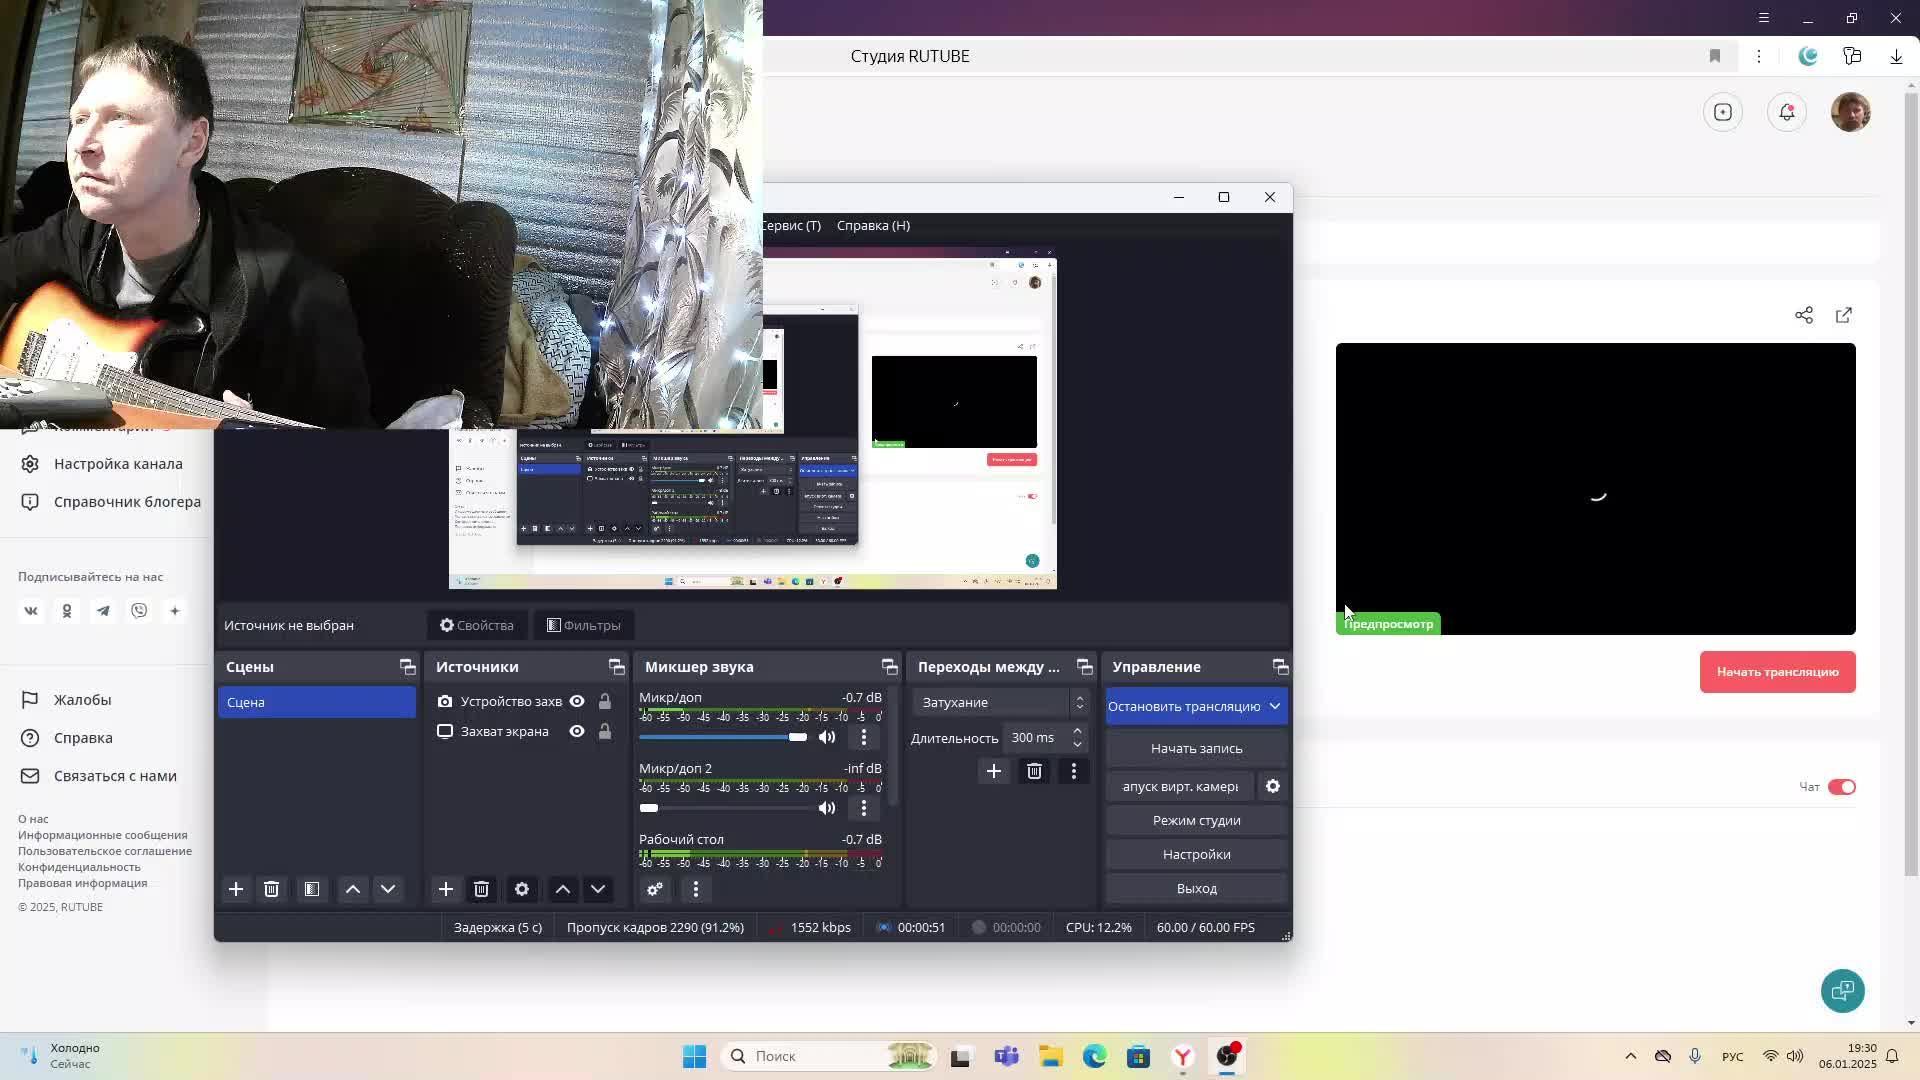
Task: Open Справочник блогера in sidebar
Action: pyautogui.click(x=127, y=502)
